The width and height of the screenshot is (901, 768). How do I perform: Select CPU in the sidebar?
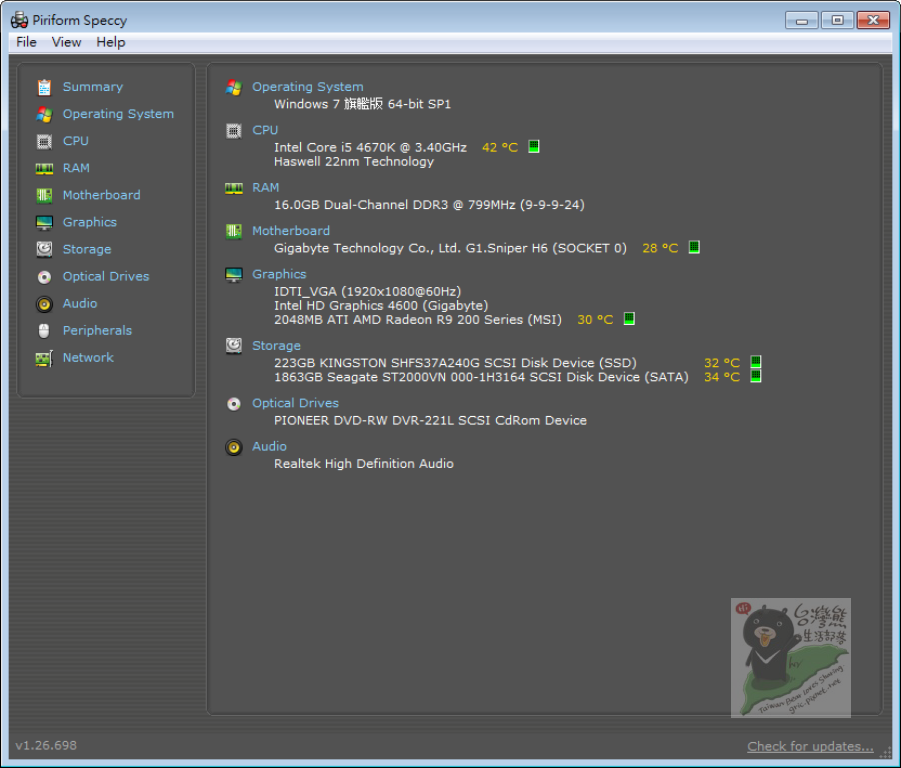pos(75,141)
